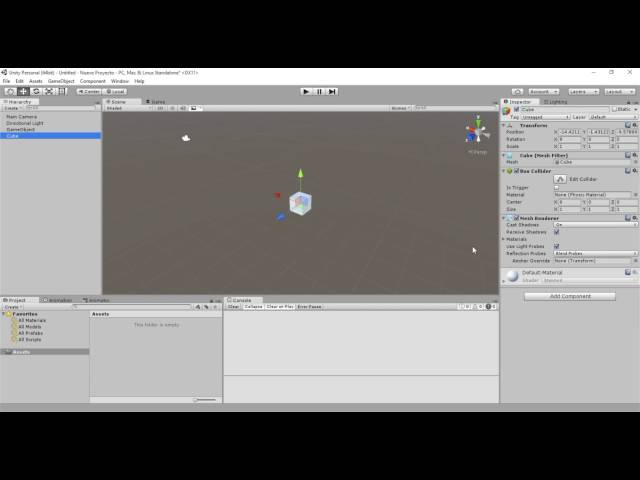Open Box Collider help book icon
The height and width of the screenshot is (480, 640).
pos(628,171)
